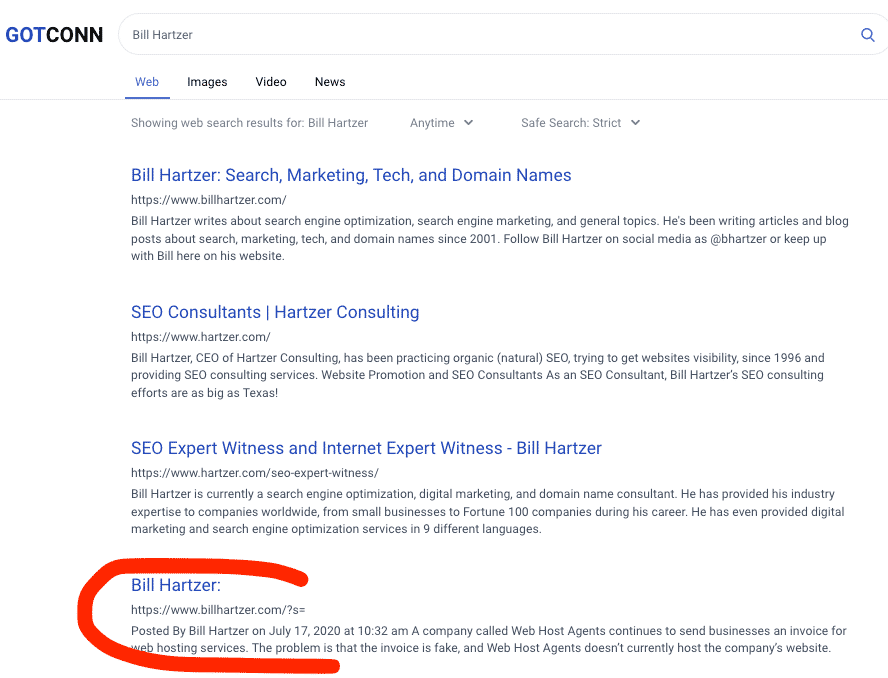Open 'SEO Expert Witness and Internet Expert Witness' result
The height and width of the screenshot is (678, 888).
click(x=366, y=448)
